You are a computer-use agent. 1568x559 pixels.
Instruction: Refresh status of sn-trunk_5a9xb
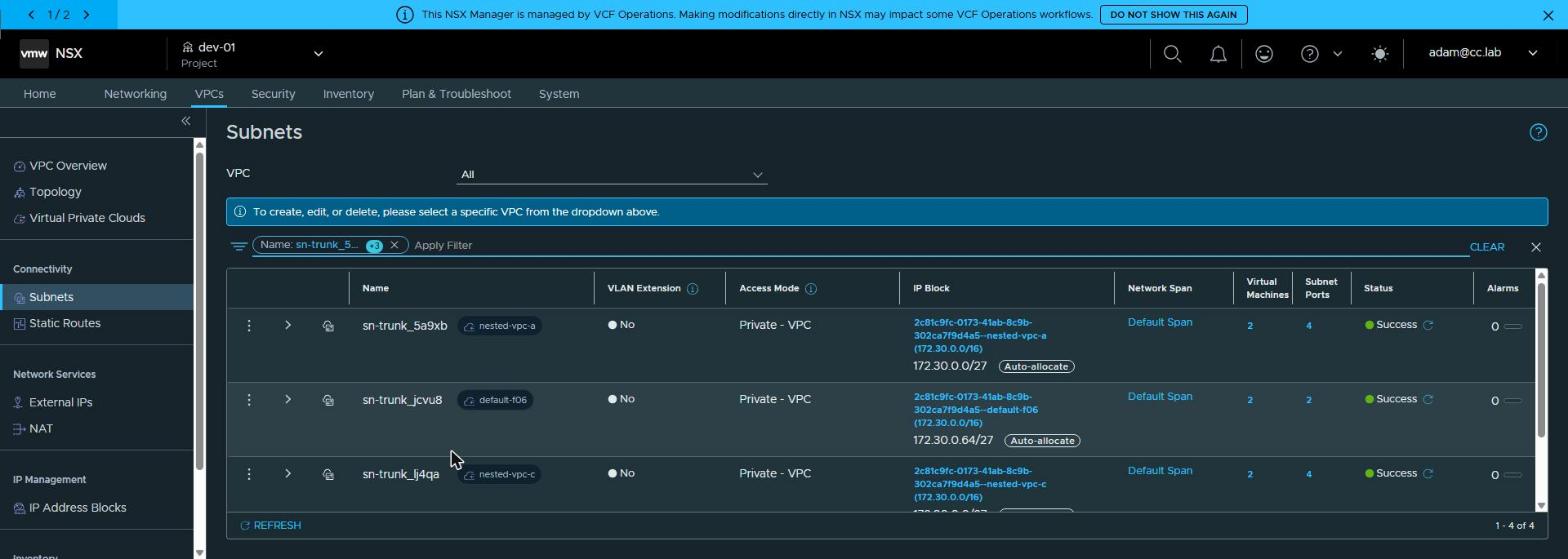[1428, 325]
